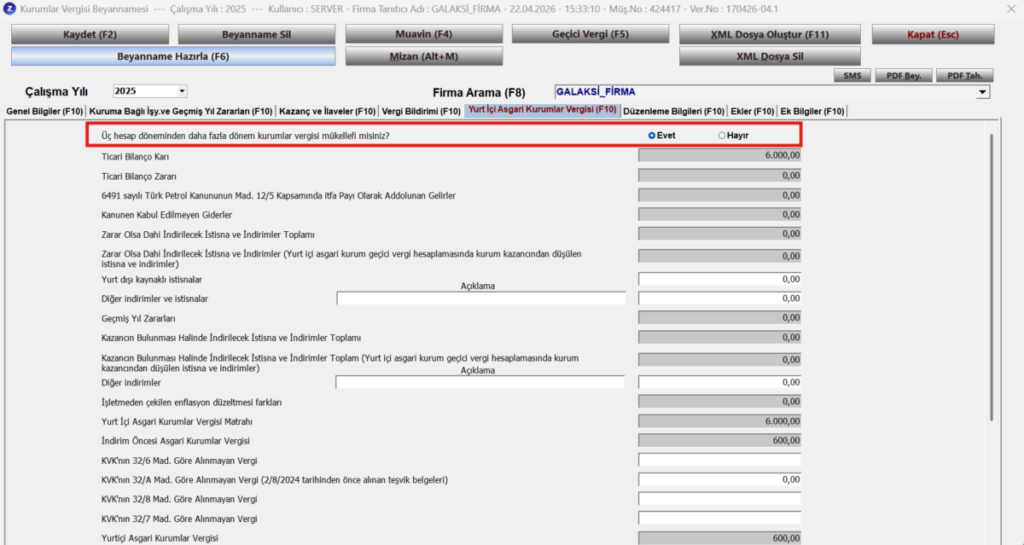This screenshot has height=545, width=1024.
Task: Open Mizan (Alt+M)
Action: click(x=424, y=57)
